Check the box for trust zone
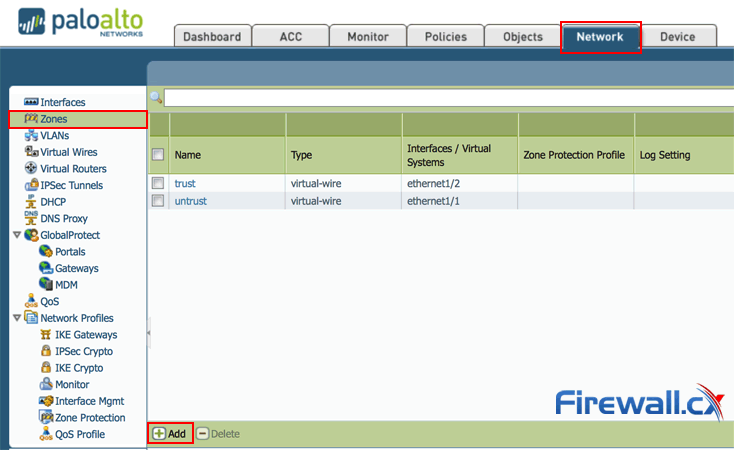Screen dimensions: 734x450 (158, 183)
